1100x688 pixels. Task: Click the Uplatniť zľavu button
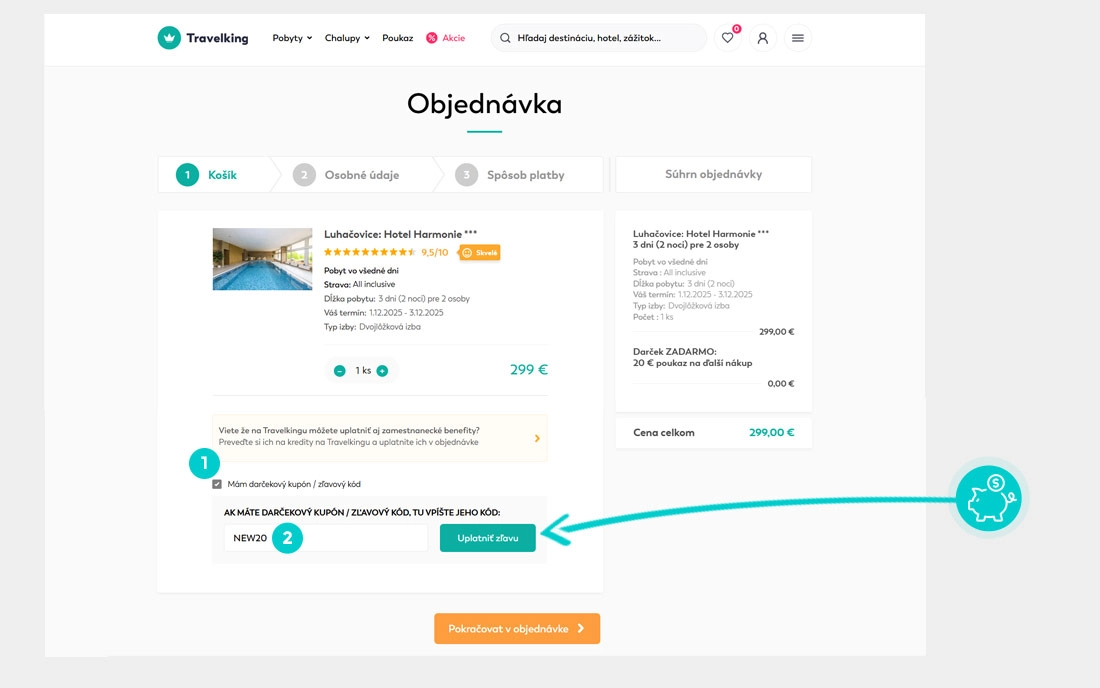tap(488, 538)
